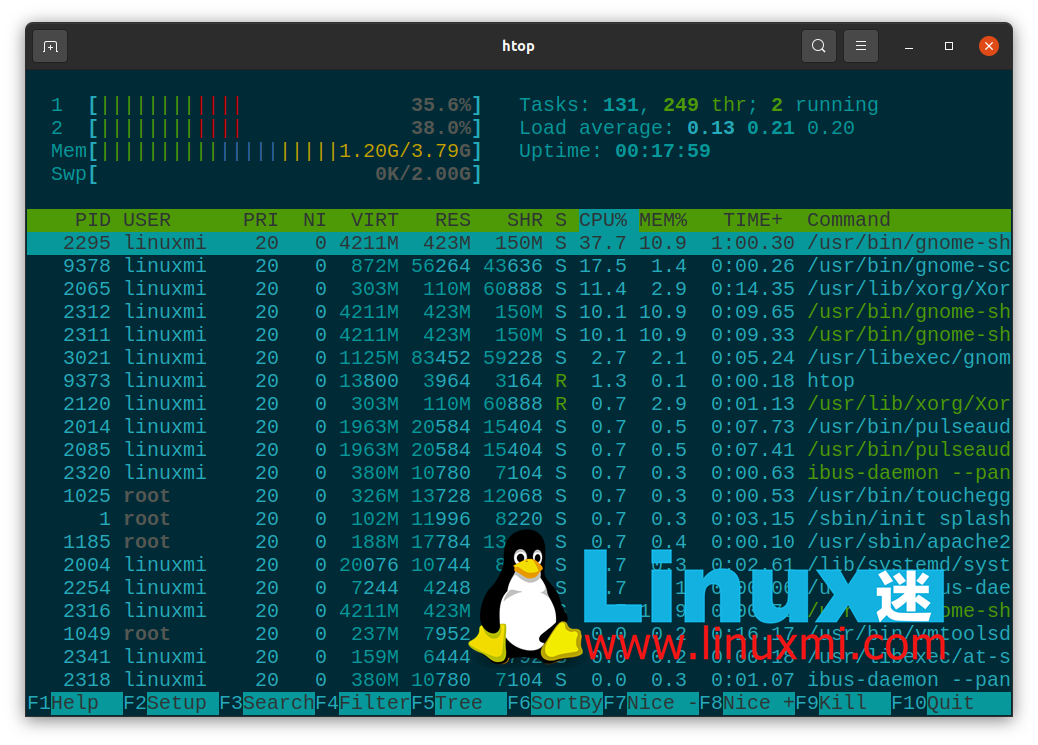Sort by TIME+ column header

point(753,220)
